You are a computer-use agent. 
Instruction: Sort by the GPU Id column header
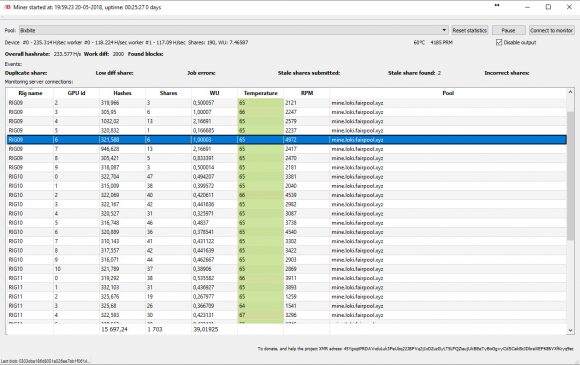(76, 93)
